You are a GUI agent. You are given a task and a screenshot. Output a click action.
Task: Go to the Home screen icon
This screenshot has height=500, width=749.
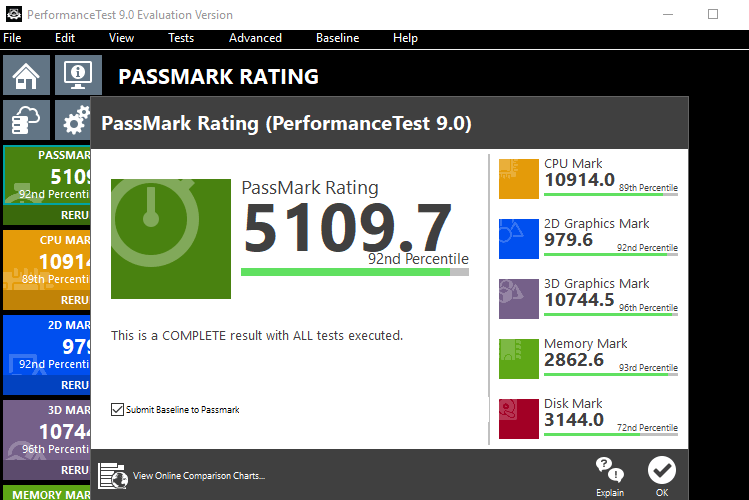click(26, 75)
